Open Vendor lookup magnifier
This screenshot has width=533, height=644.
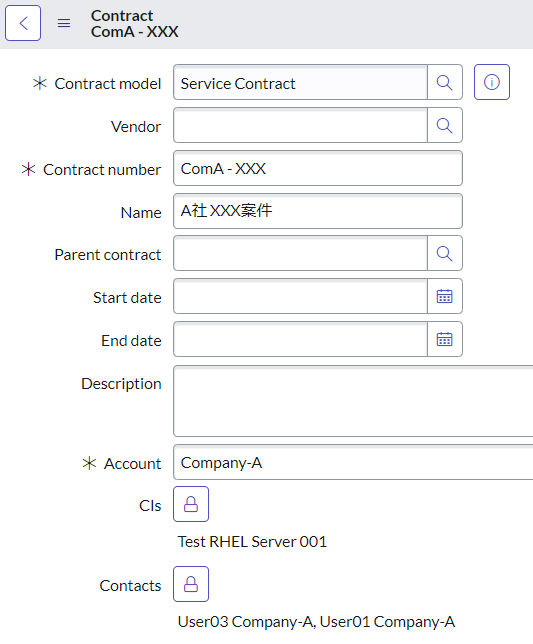point(445,125)
